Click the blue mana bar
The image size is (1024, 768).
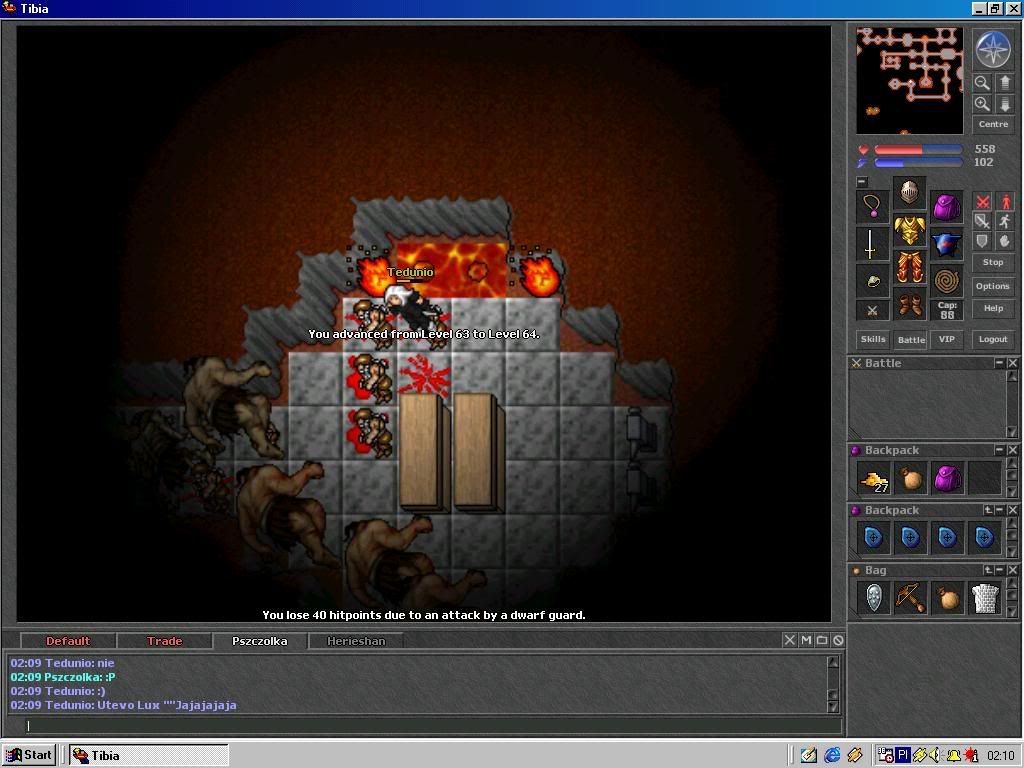918,163
